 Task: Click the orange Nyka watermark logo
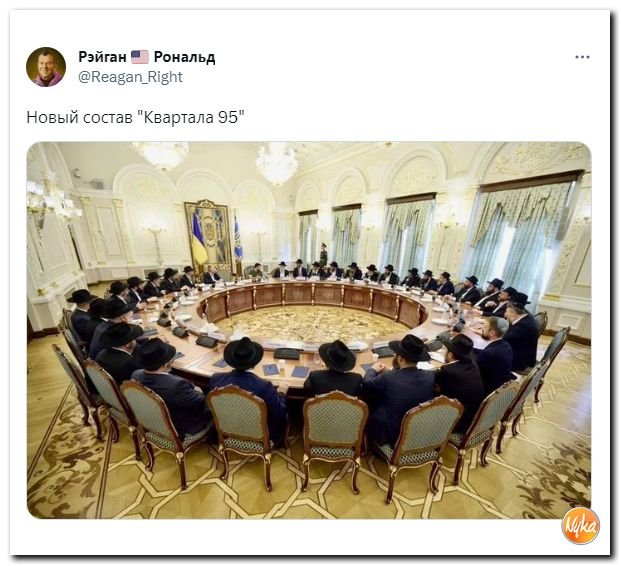coord(580,525)
